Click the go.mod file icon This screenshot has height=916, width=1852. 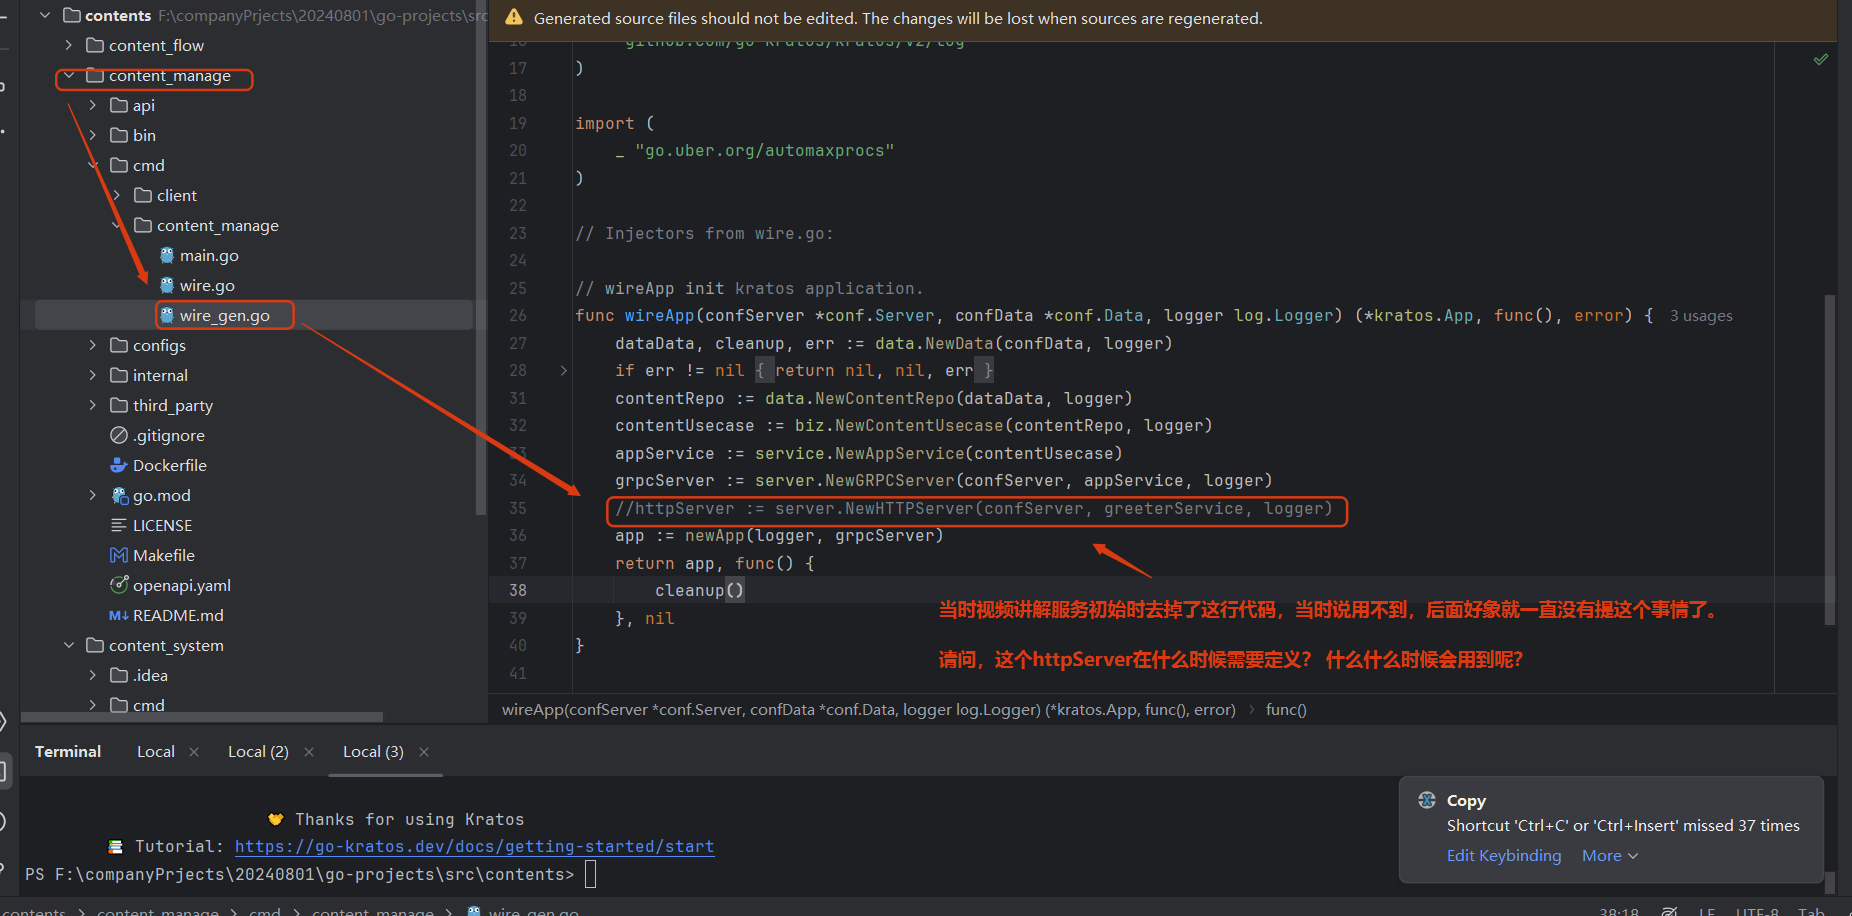[120, 495]
